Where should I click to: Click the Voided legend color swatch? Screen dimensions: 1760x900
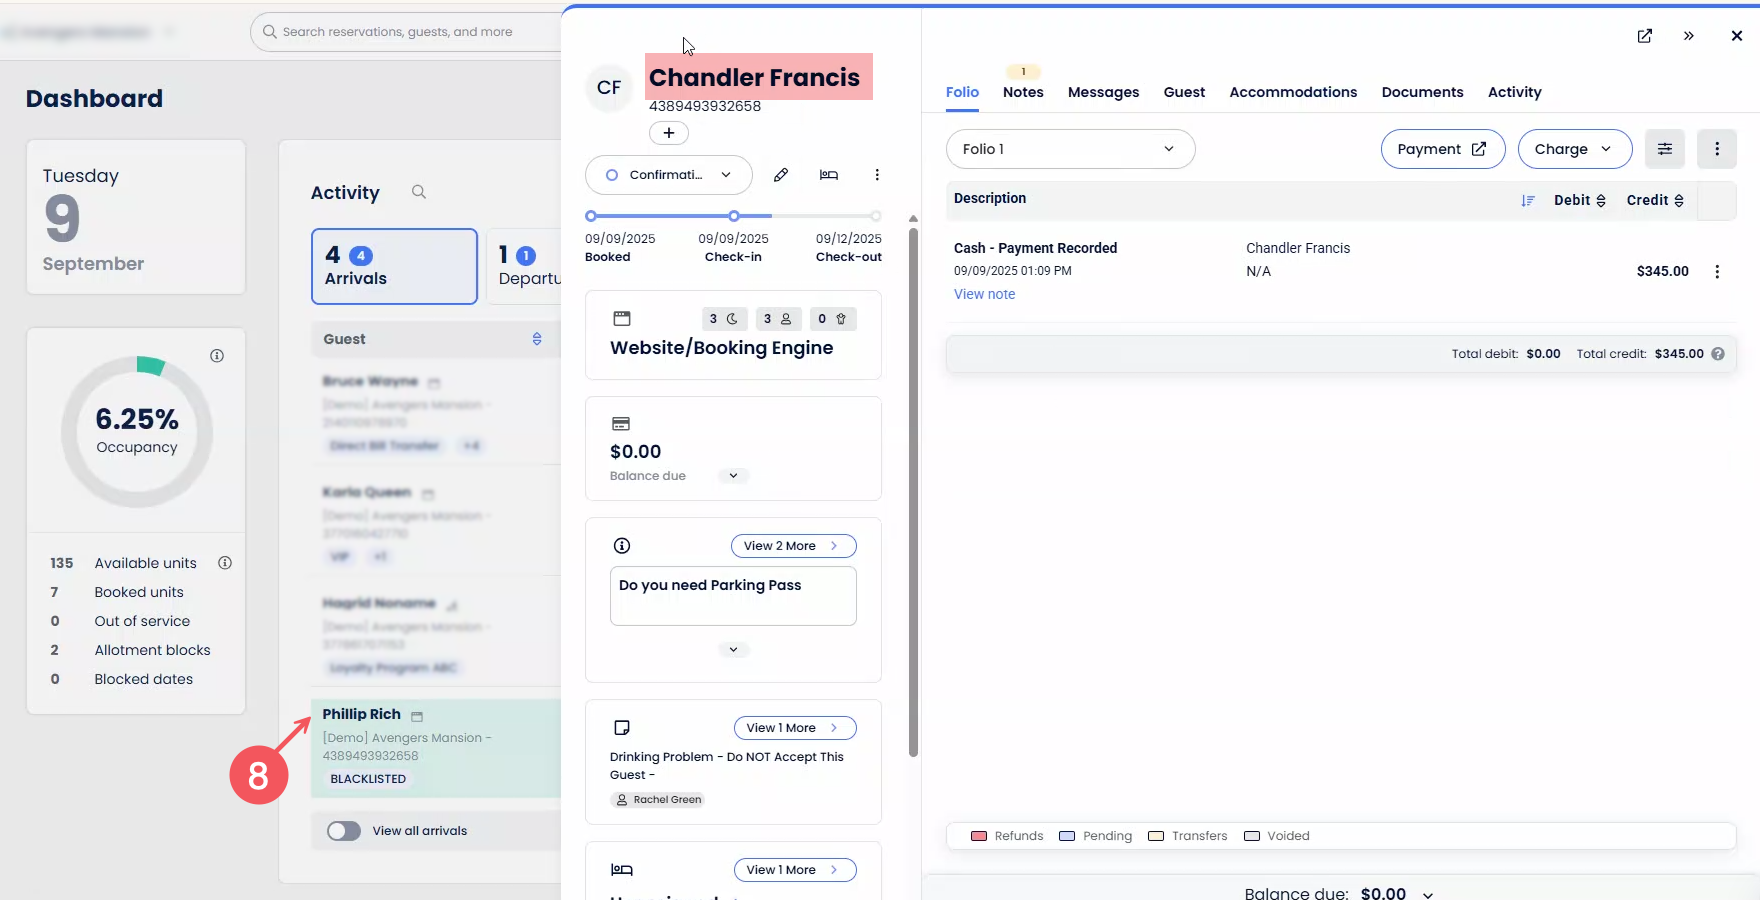tap(1252, 836)
